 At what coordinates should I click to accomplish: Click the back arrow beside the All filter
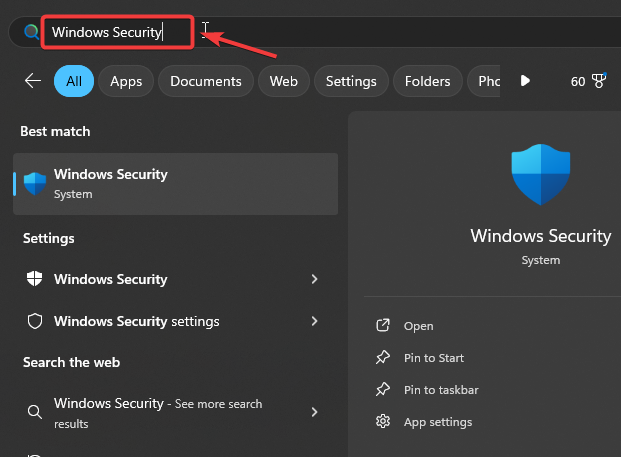tap(33, 81)
